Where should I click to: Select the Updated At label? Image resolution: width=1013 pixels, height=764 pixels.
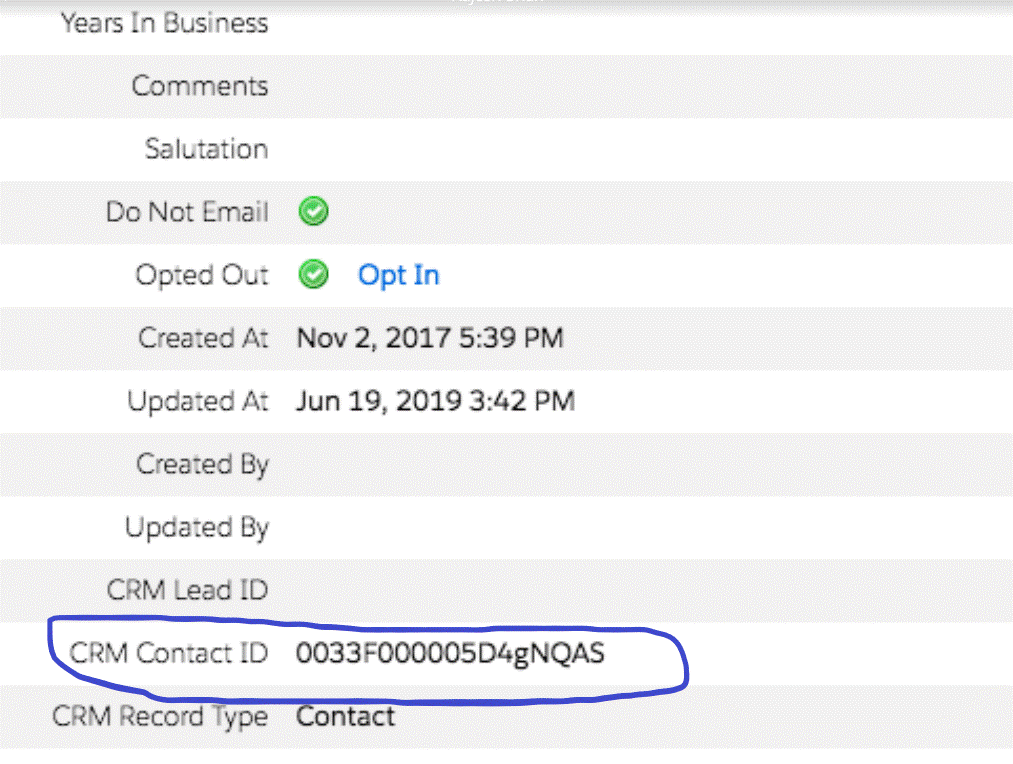(x=197, y=401)
